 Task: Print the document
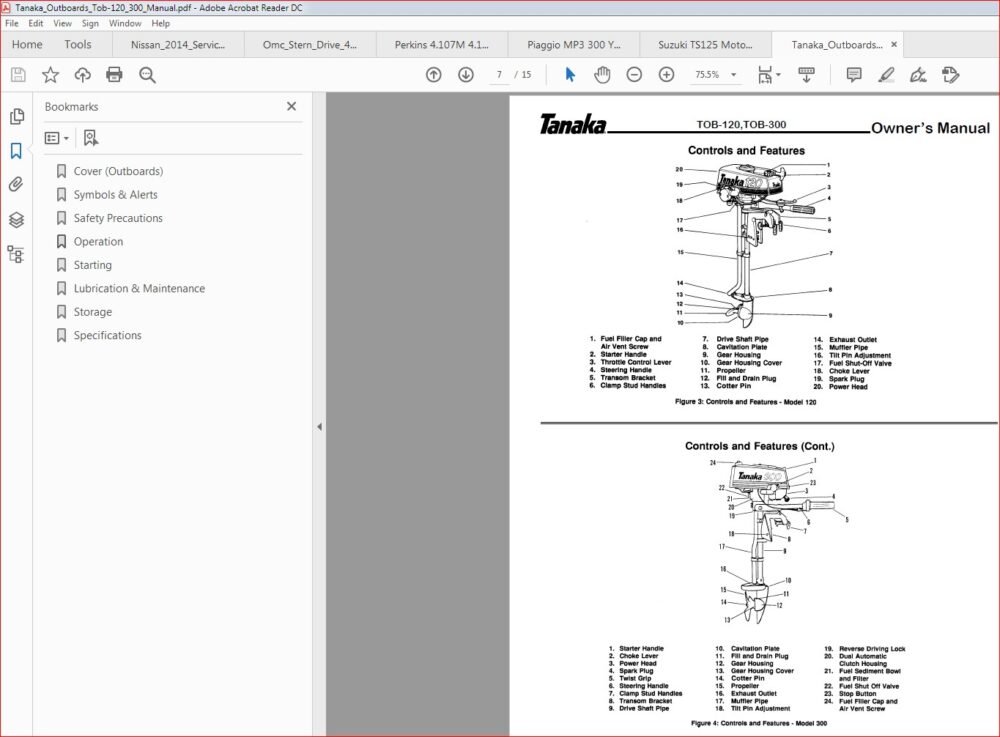(x=114, y=75)
